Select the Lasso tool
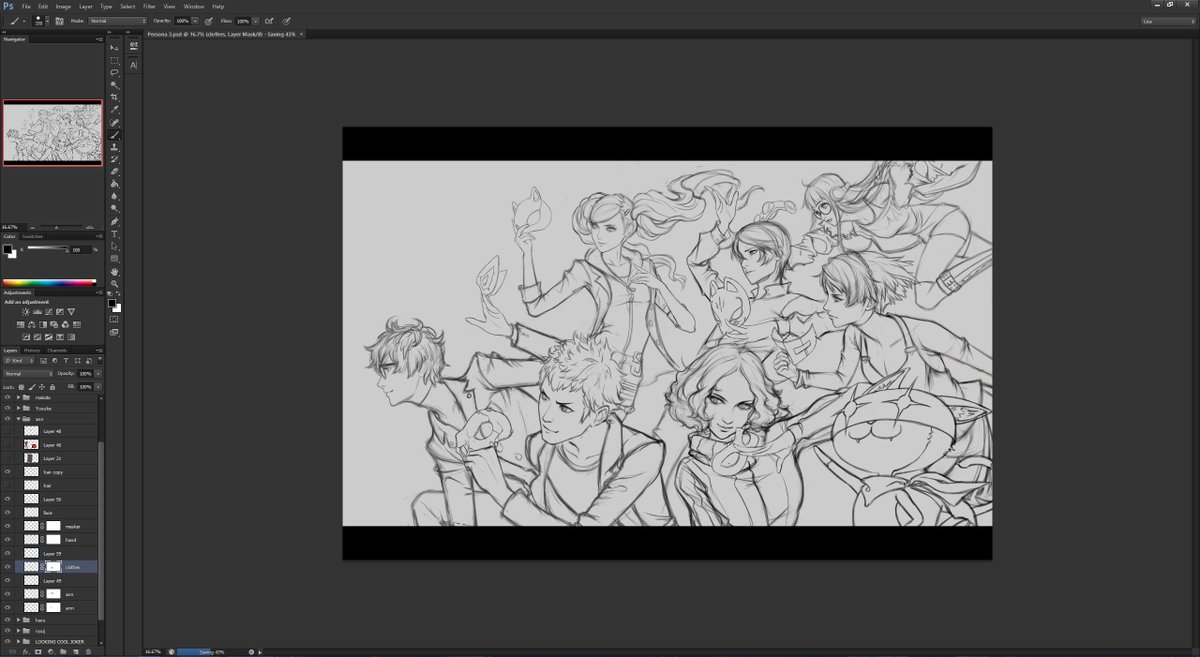Viewport: 1200px width, 657px height. pos(114,72)
